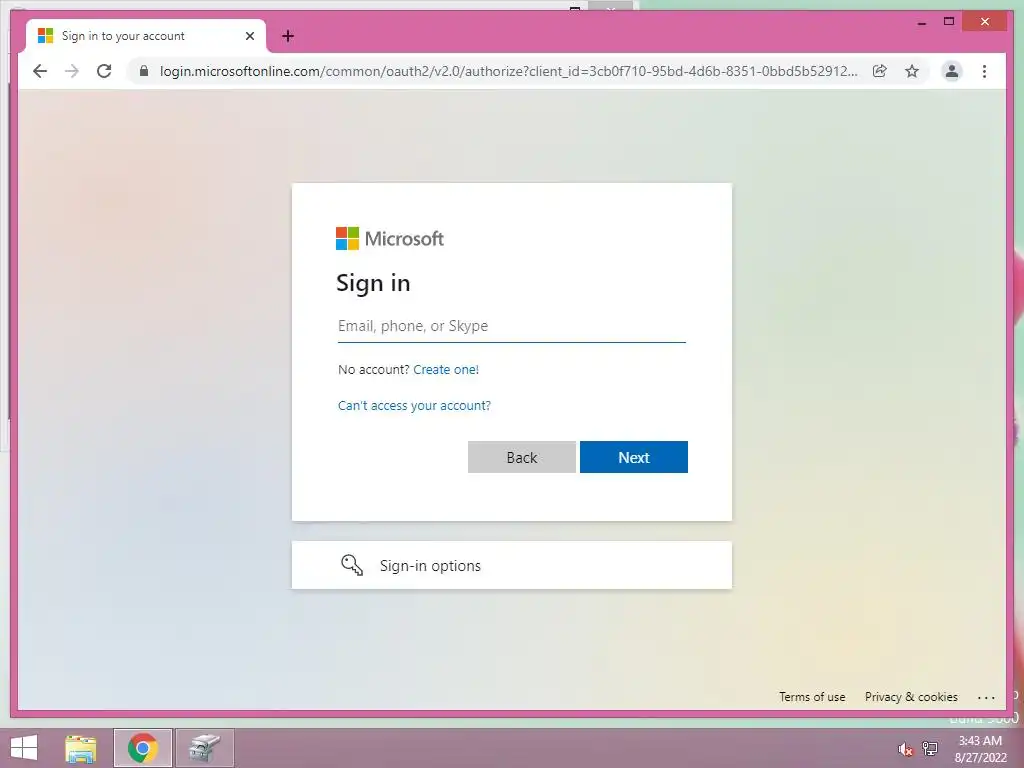
Task: Open Terms of use link
Action: (x=812, y=697)
